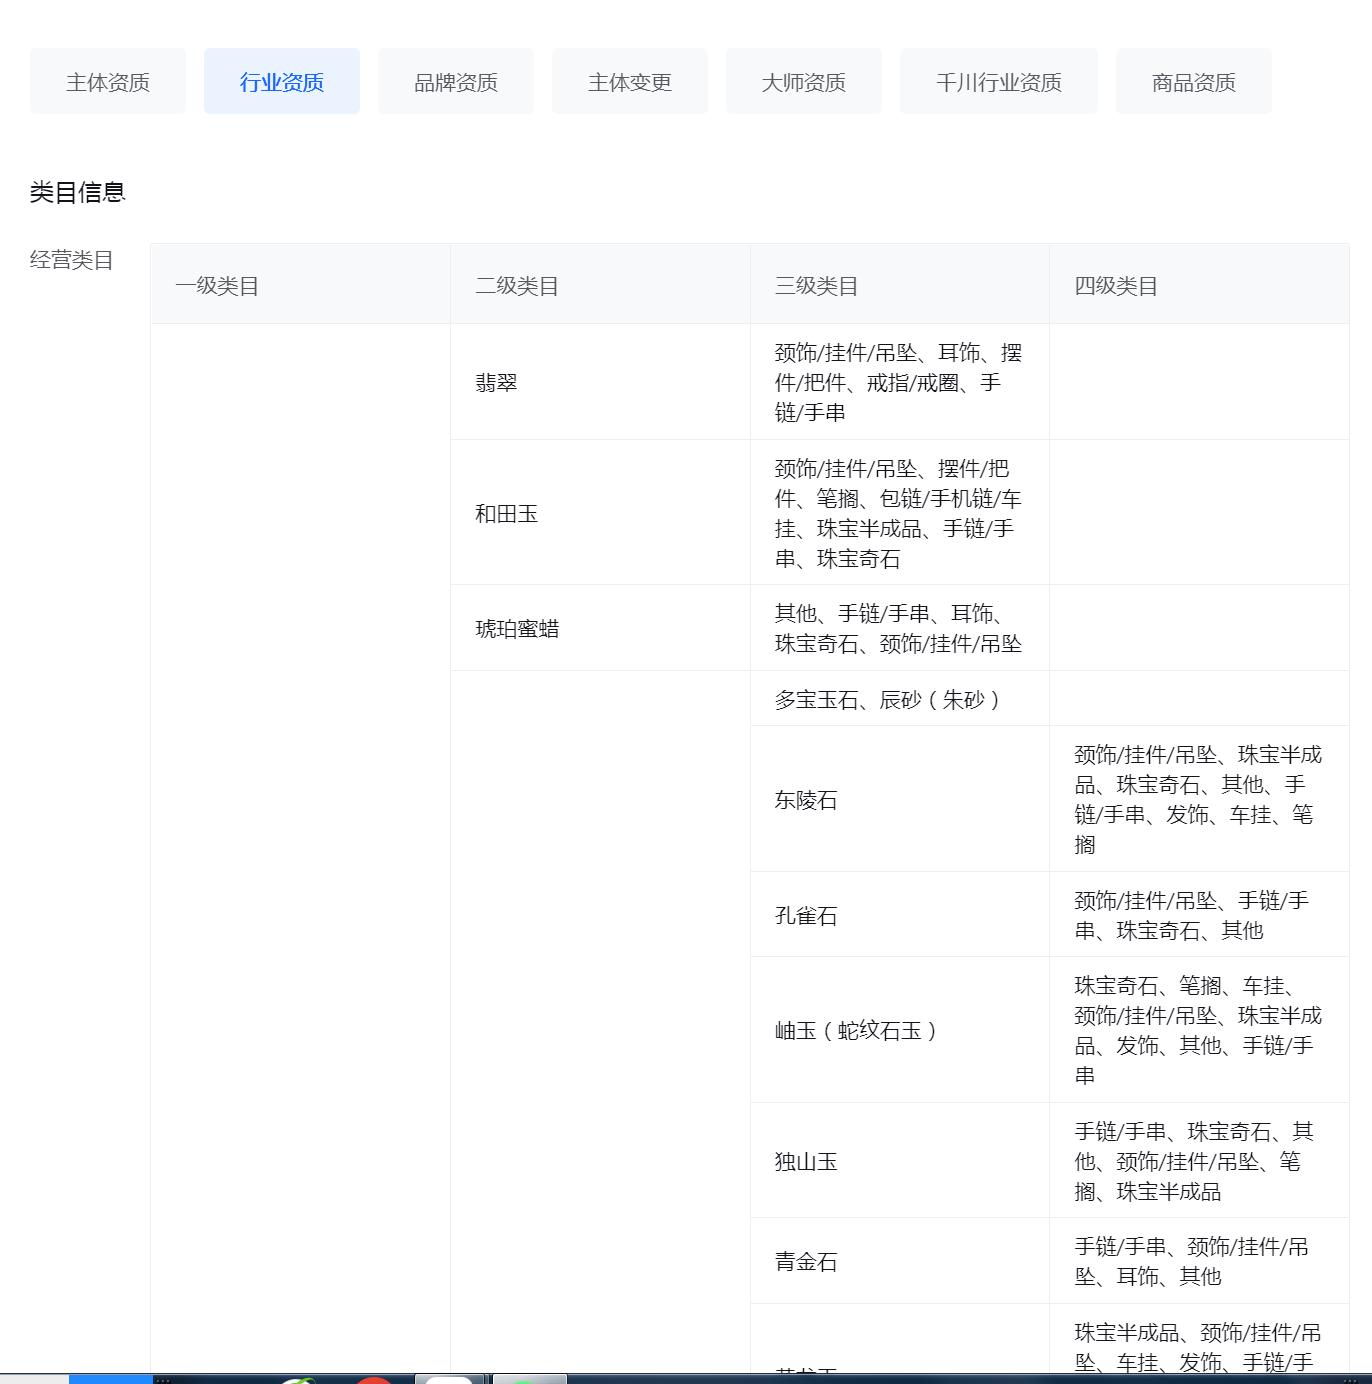The width and height of the screenshot is (1372, 1384).
Task: Switch to the 主体资质 tab
Action: coord(108,82)
